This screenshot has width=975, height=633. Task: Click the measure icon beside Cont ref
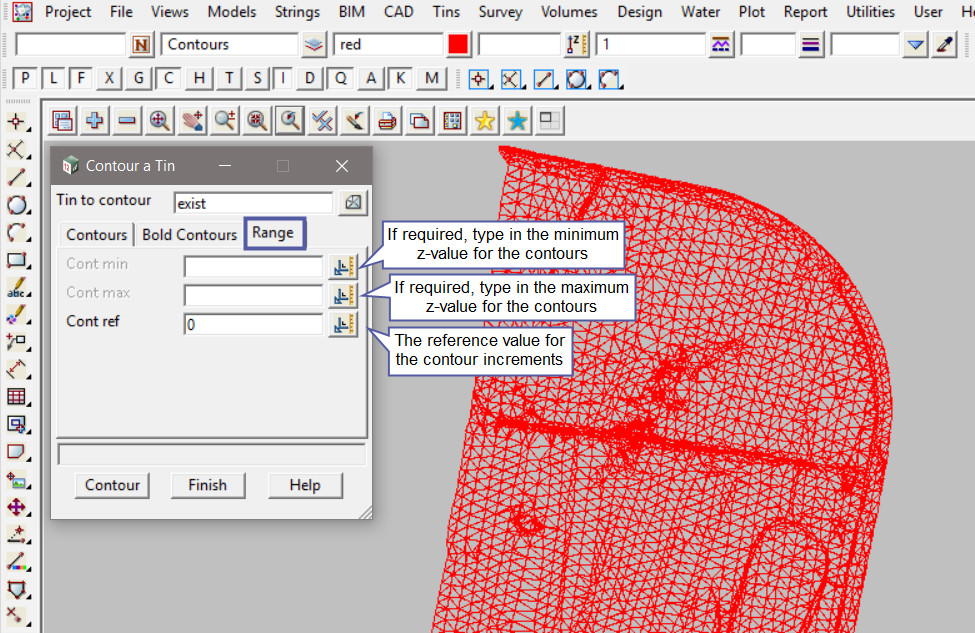(x=343, y=324)
